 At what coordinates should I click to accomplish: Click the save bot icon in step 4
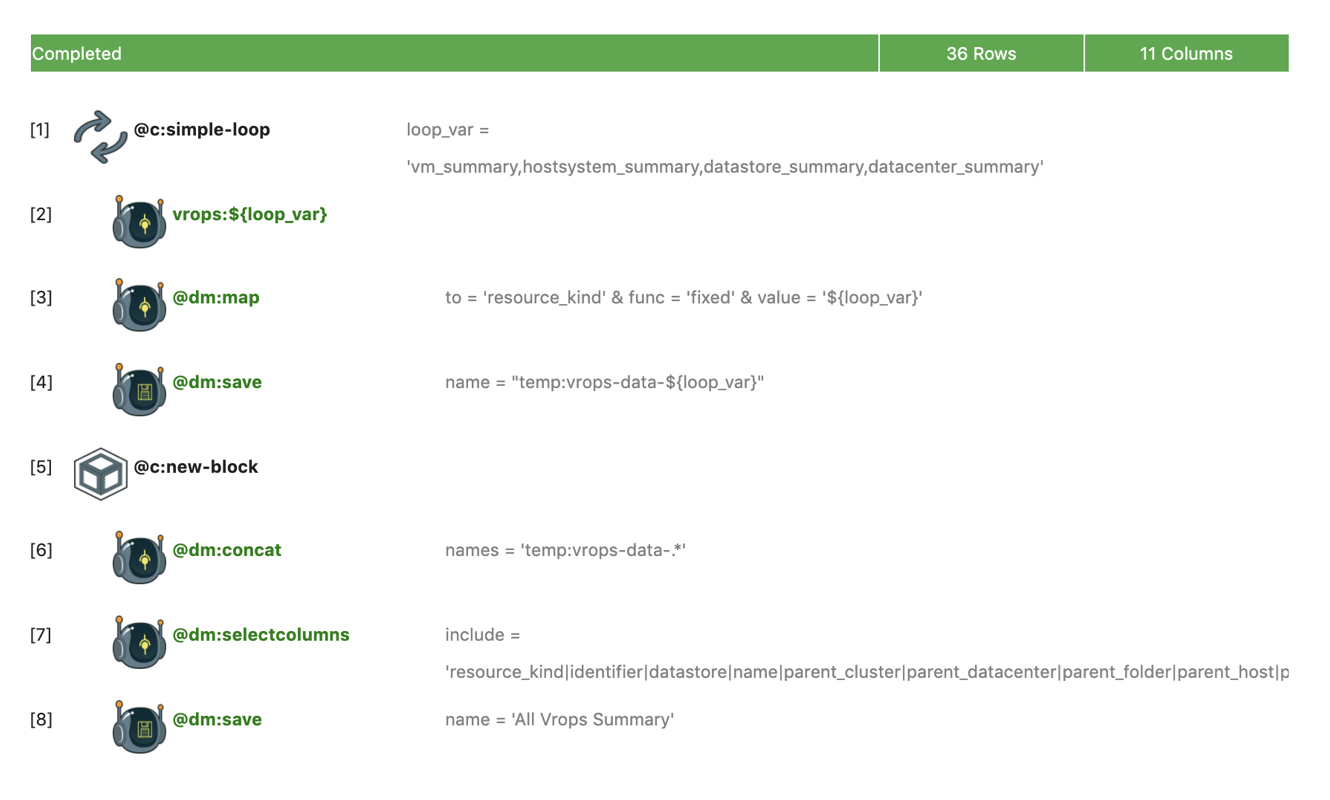point(139,389)
